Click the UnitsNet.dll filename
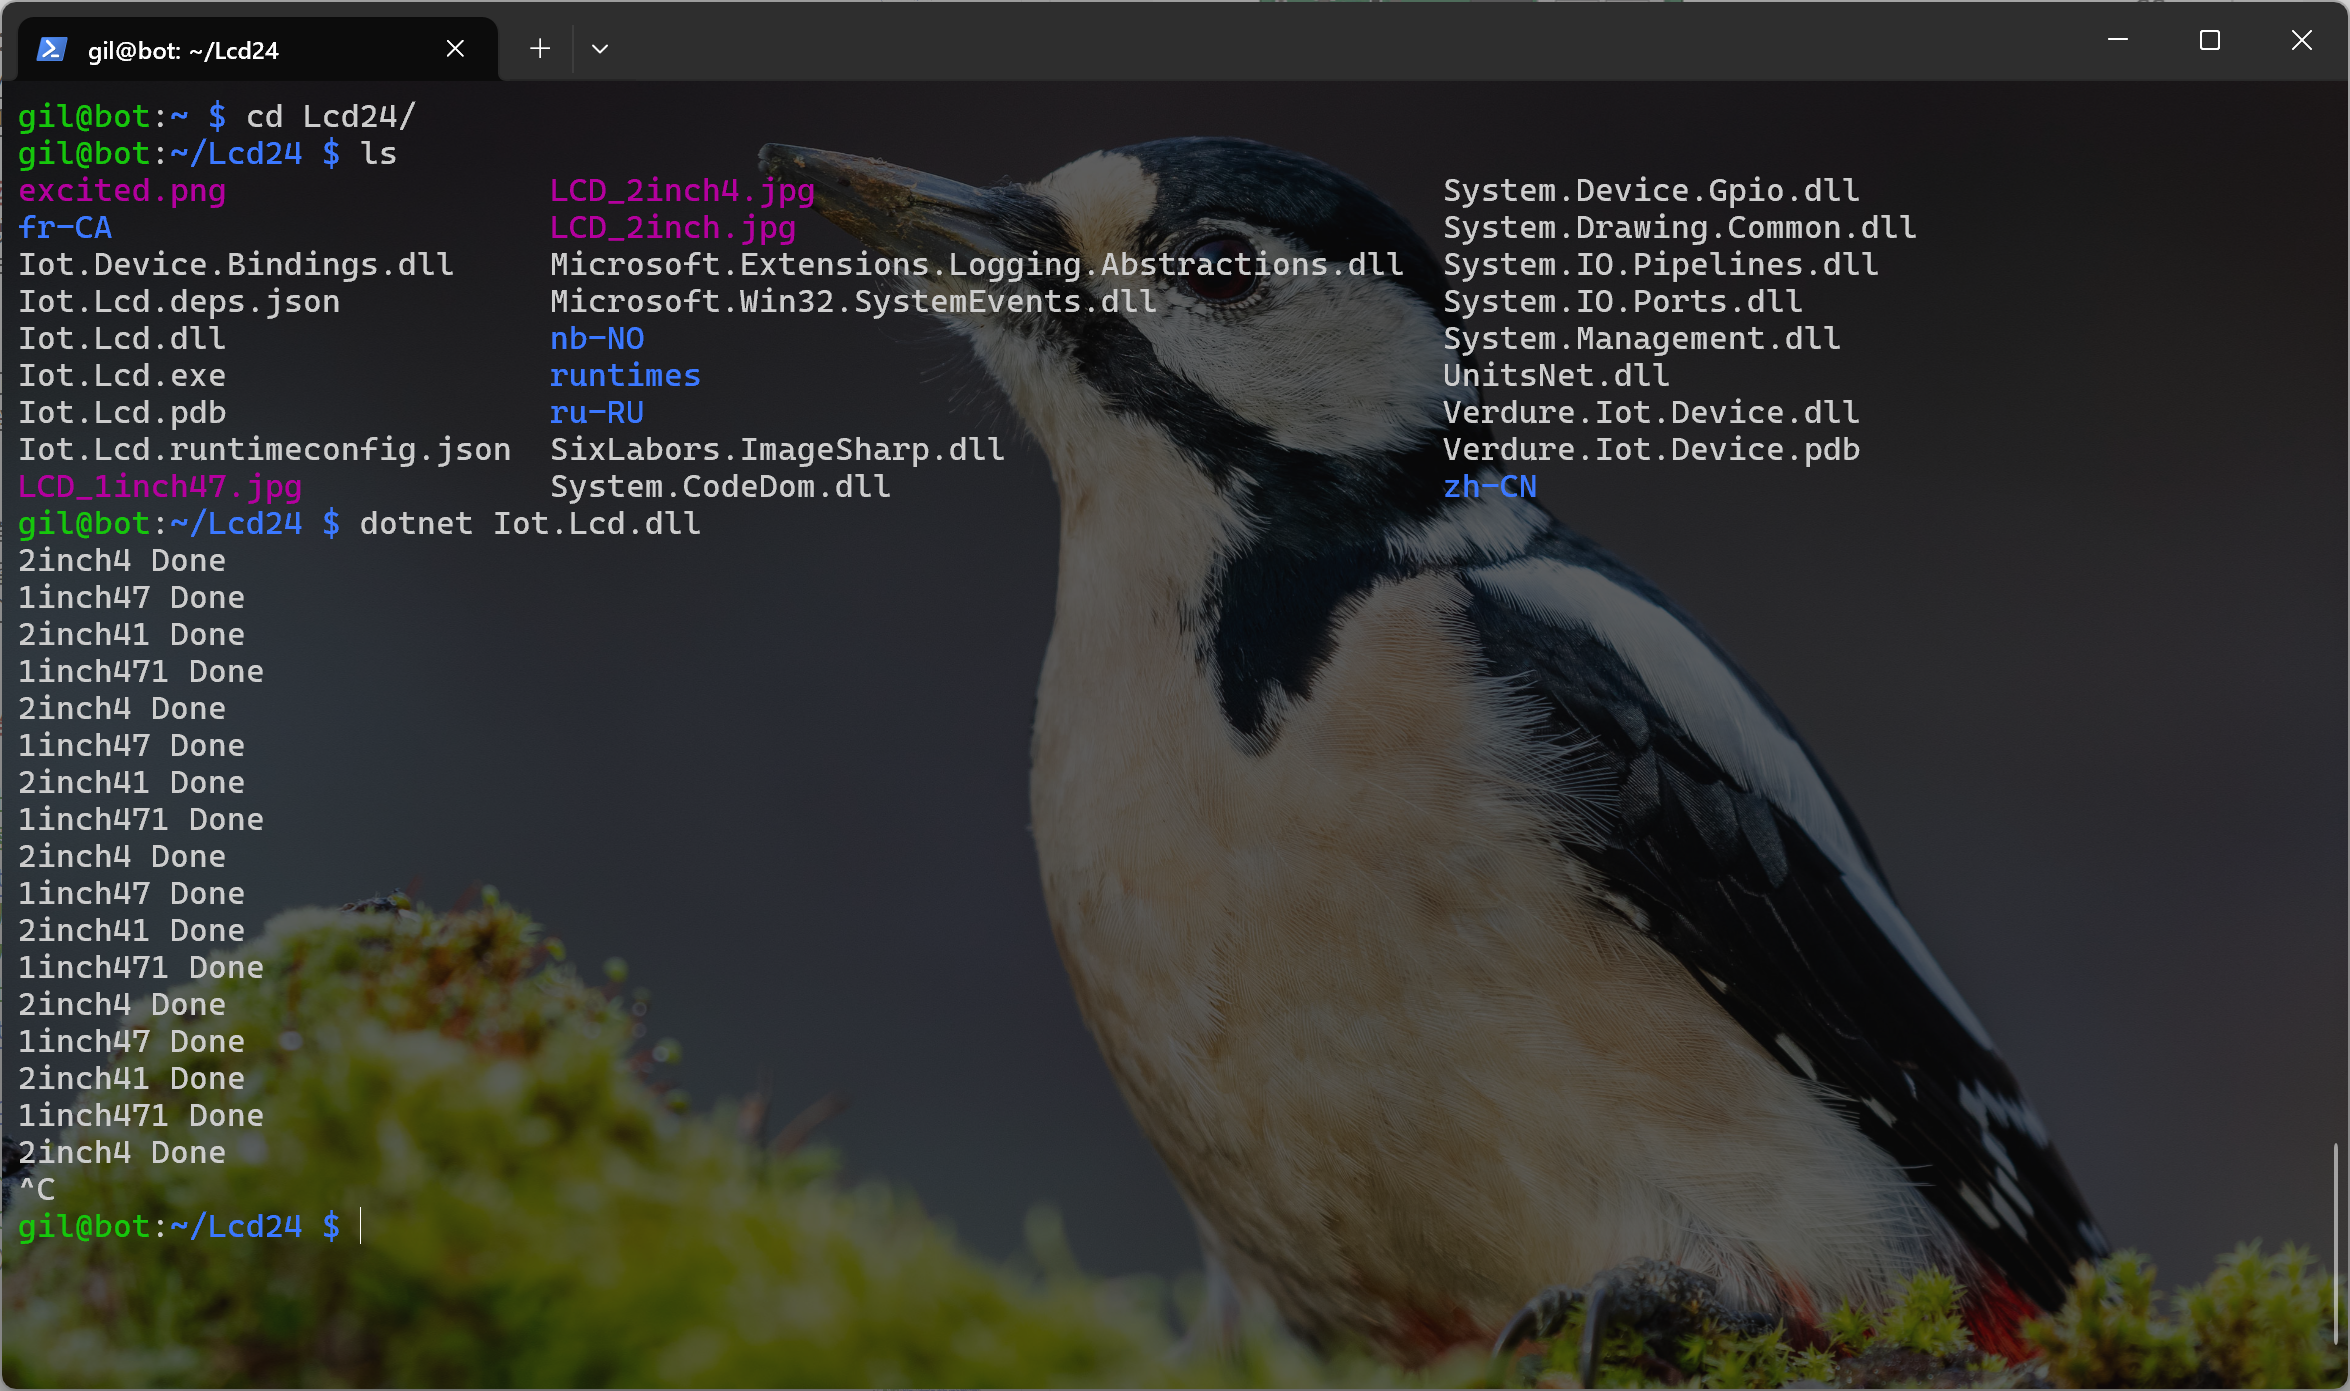Screen dimensions: 2350x1391 (x=1555, y=375)
